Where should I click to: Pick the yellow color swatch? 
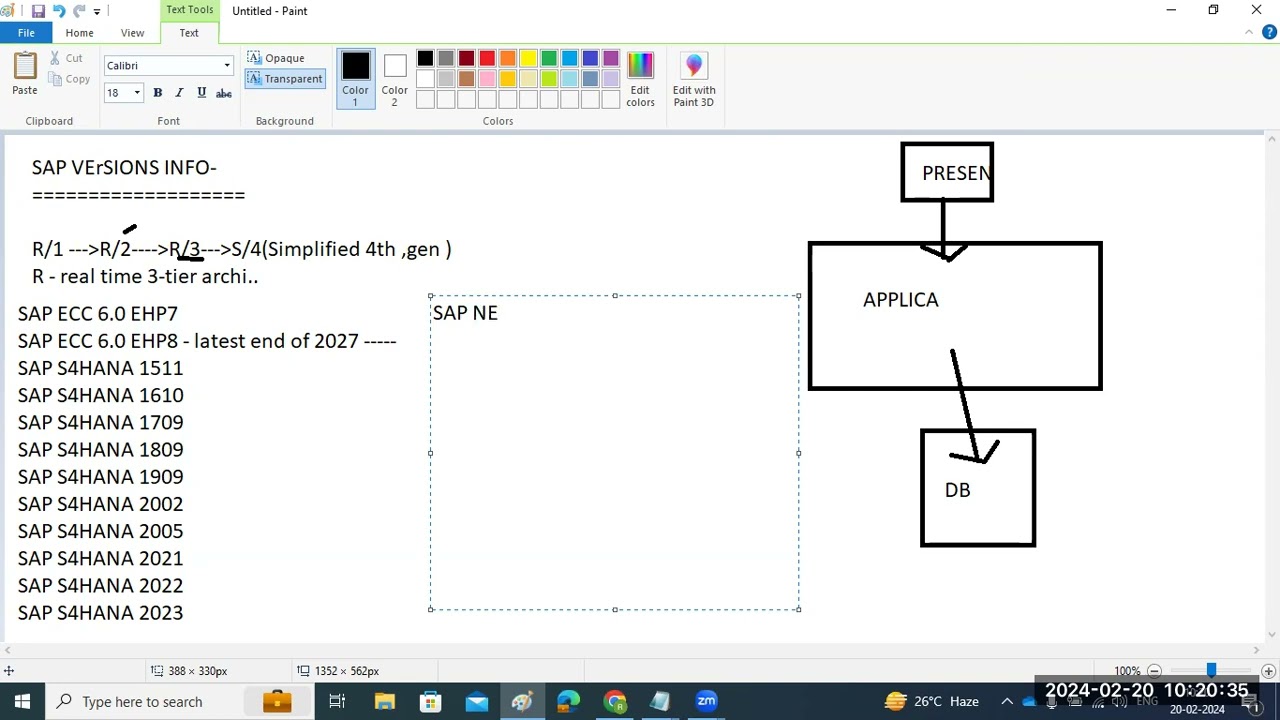click(x=528, y=59)
